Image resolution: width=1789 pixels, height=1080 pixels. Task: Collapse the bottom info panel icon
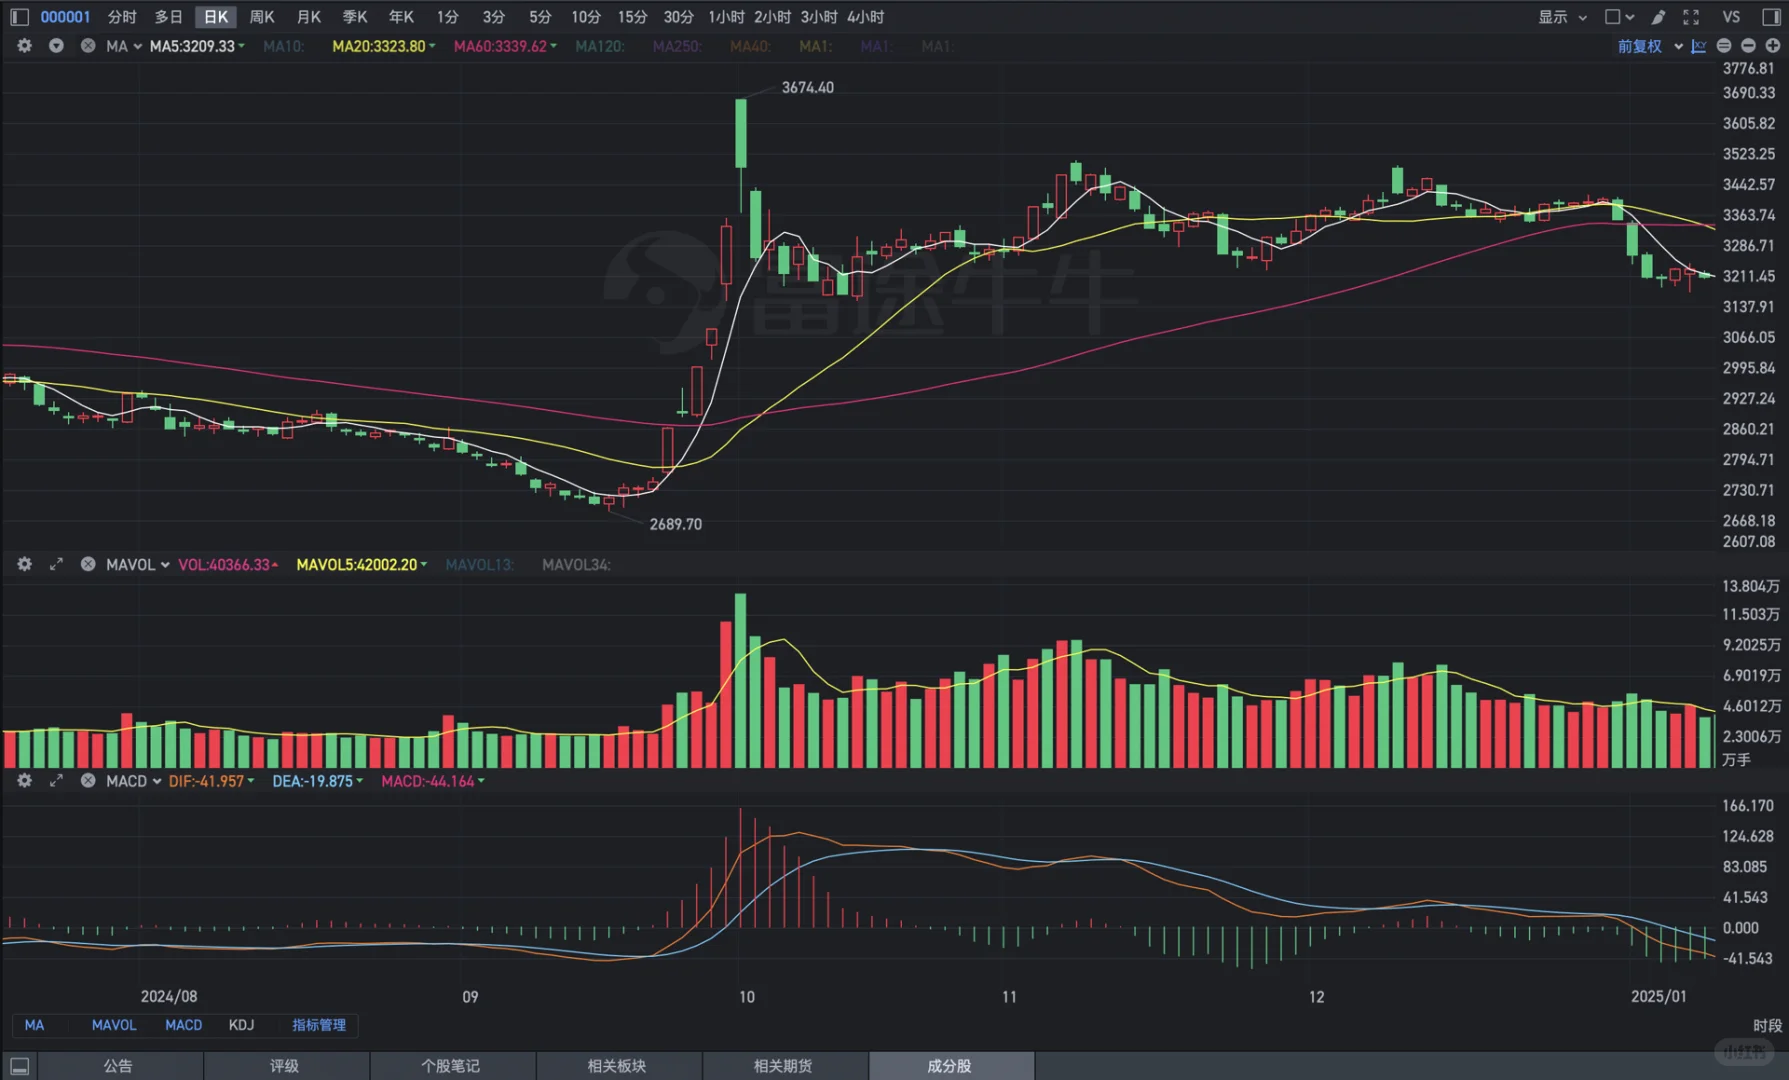tap(19, 1066)
